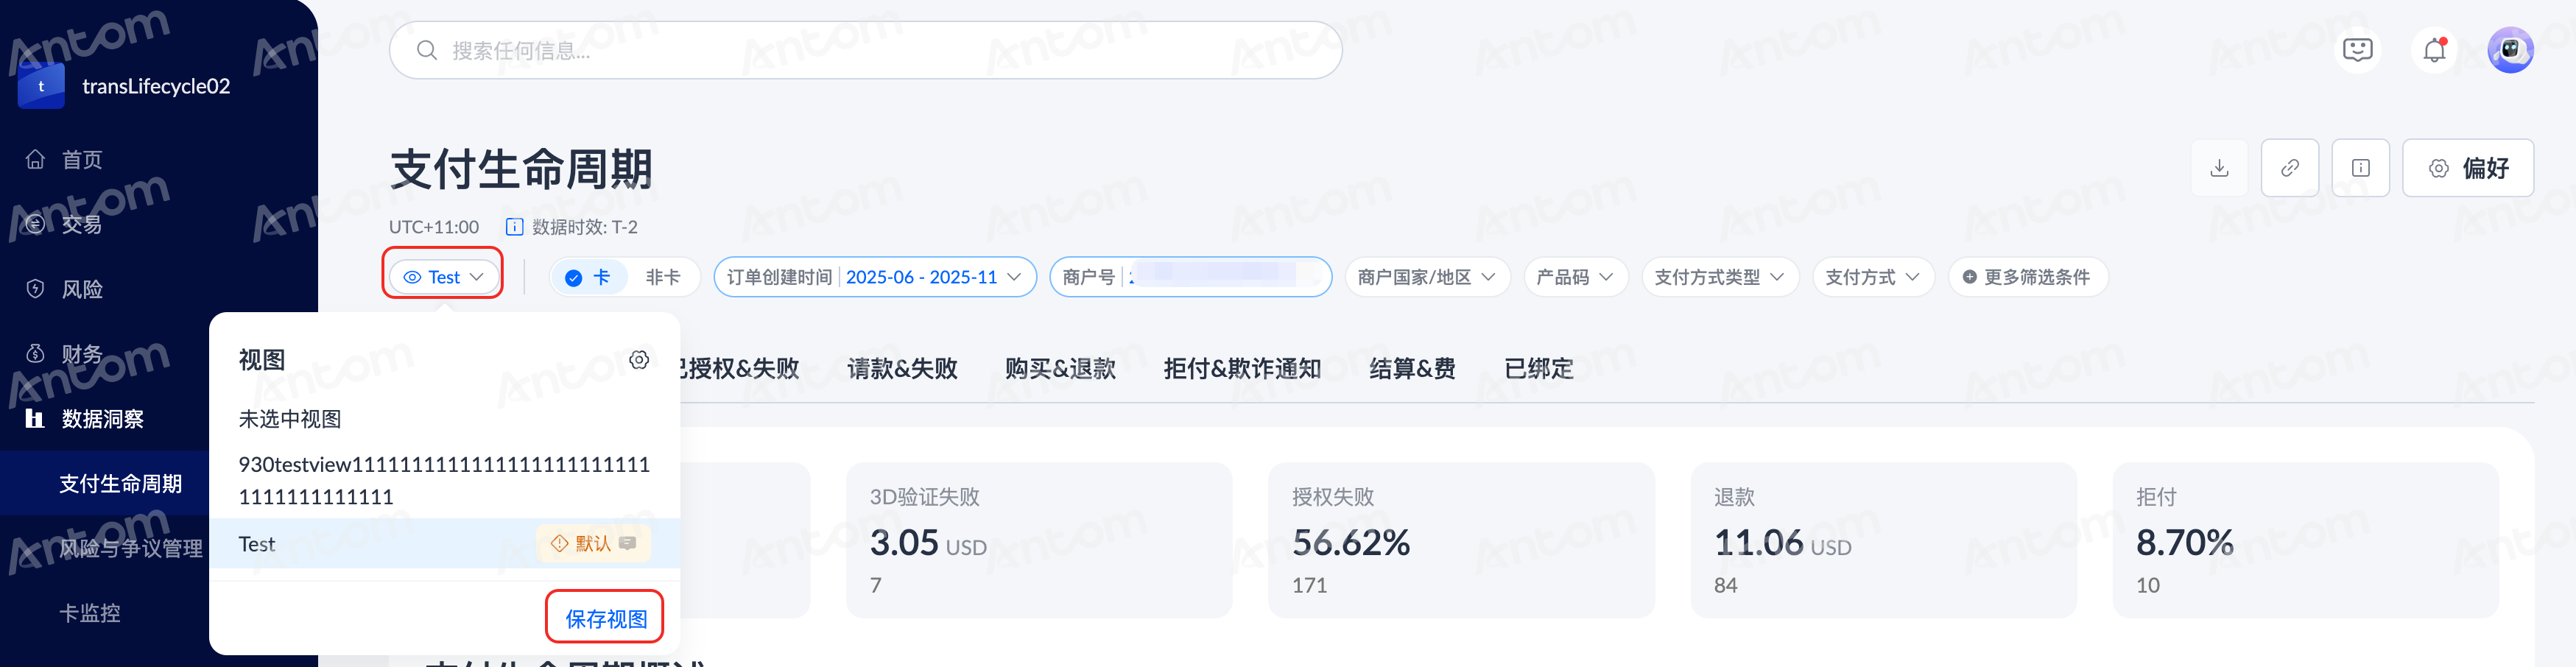Open the 商户国家/地区 dropdown
2576x667 pixels.
[x=1427, y=277]
